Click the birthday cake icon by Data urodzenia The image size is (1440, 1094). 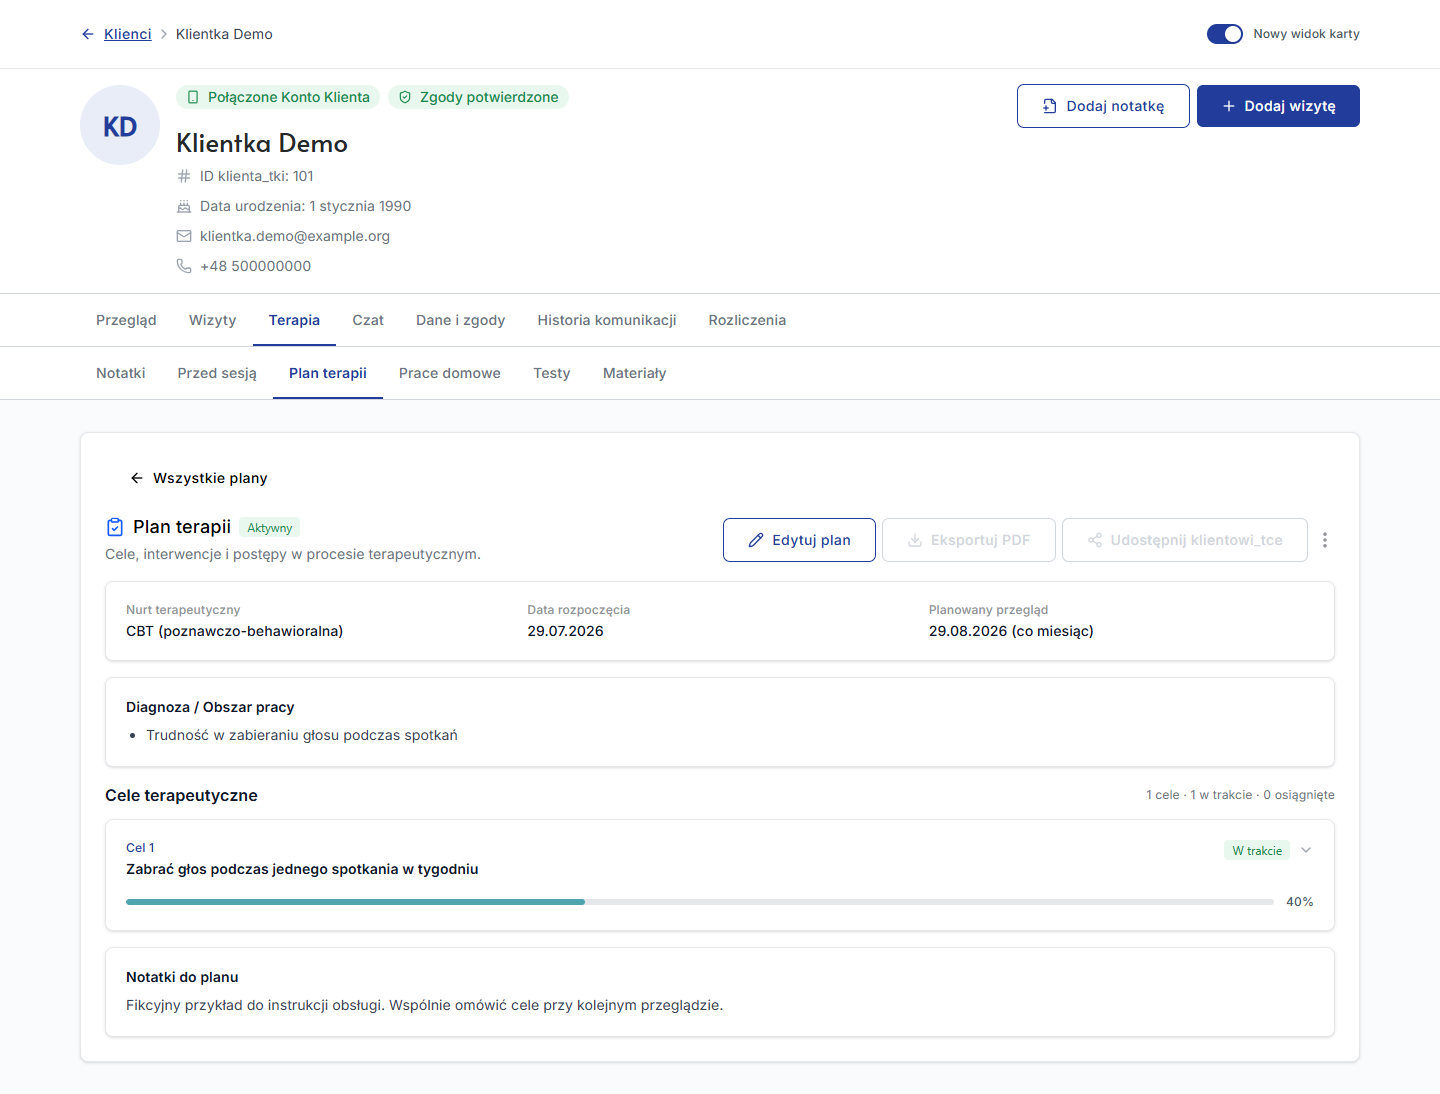coord(184,206)
